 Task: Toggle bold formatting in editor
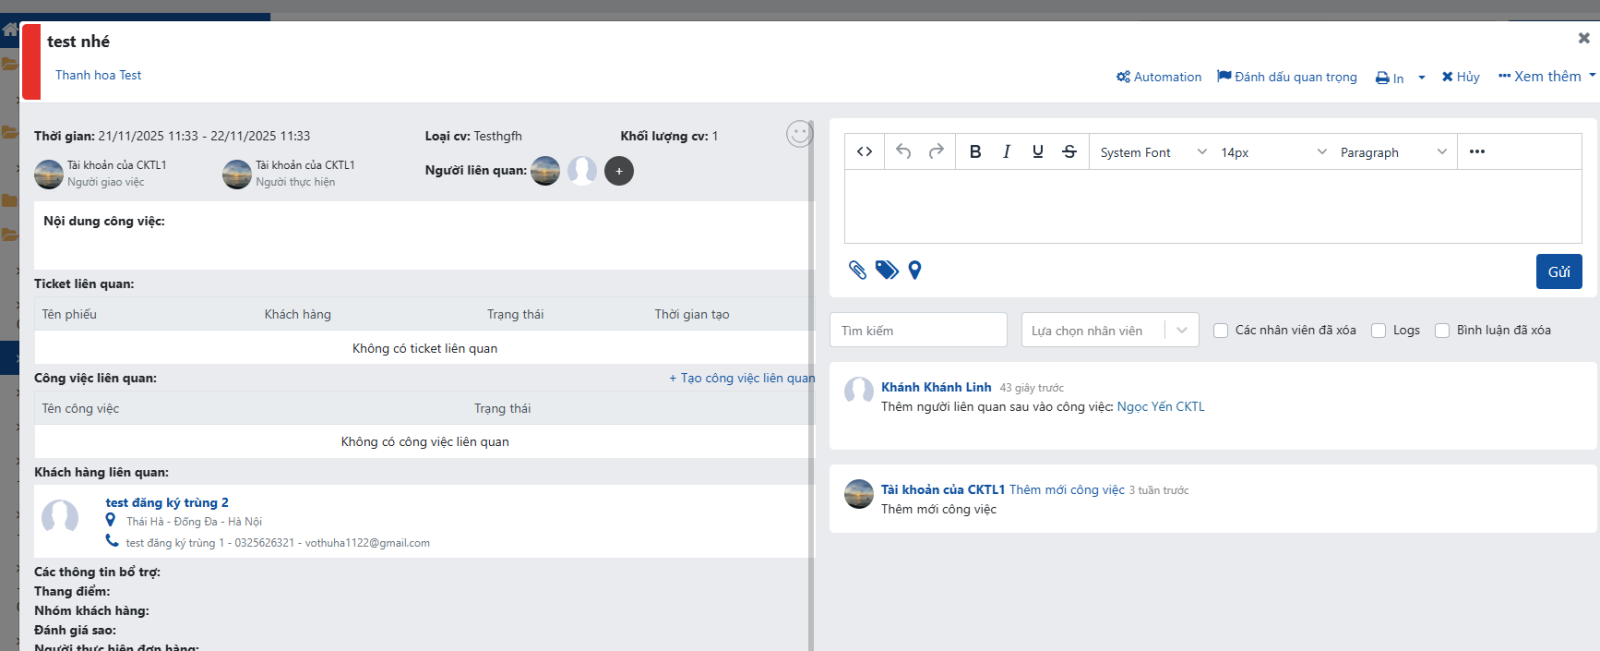click(975, 152)
